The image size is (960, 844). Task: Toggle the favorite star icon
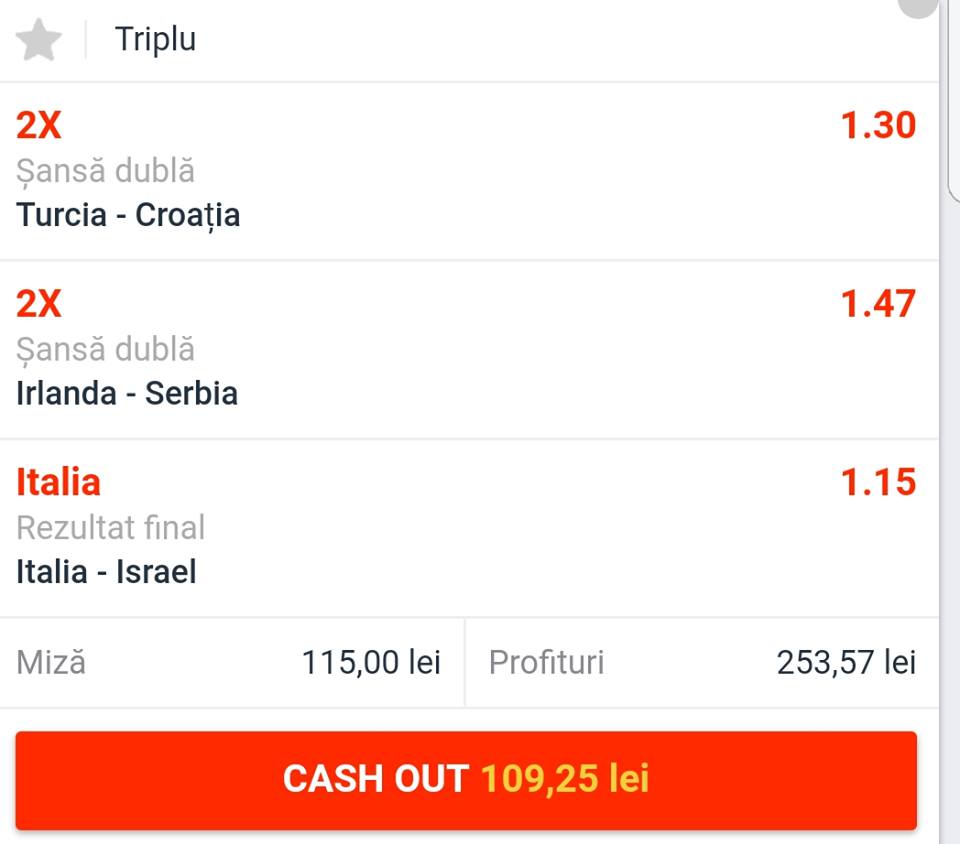(x=39, y=40)
